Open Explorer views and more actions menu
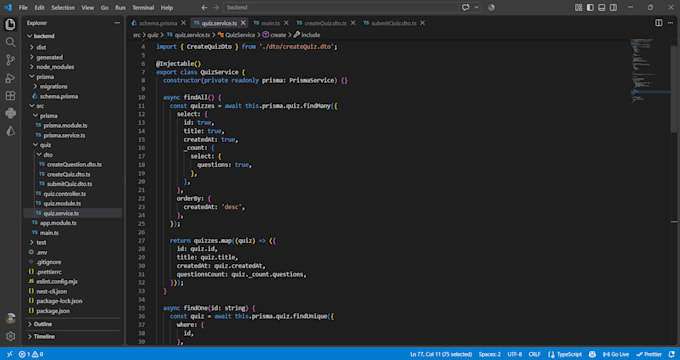 click(x=117, y=23)
